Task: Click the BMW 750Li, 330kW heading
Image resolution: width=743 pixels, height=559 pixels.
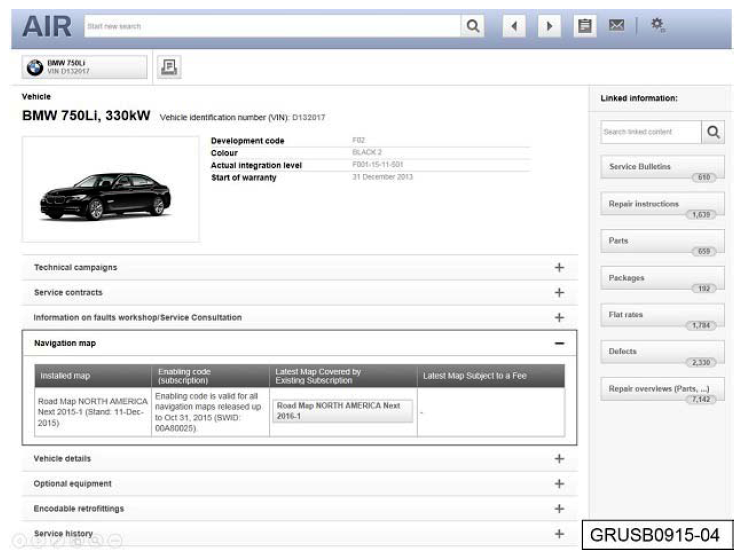Action: click(x=86, y=116)
